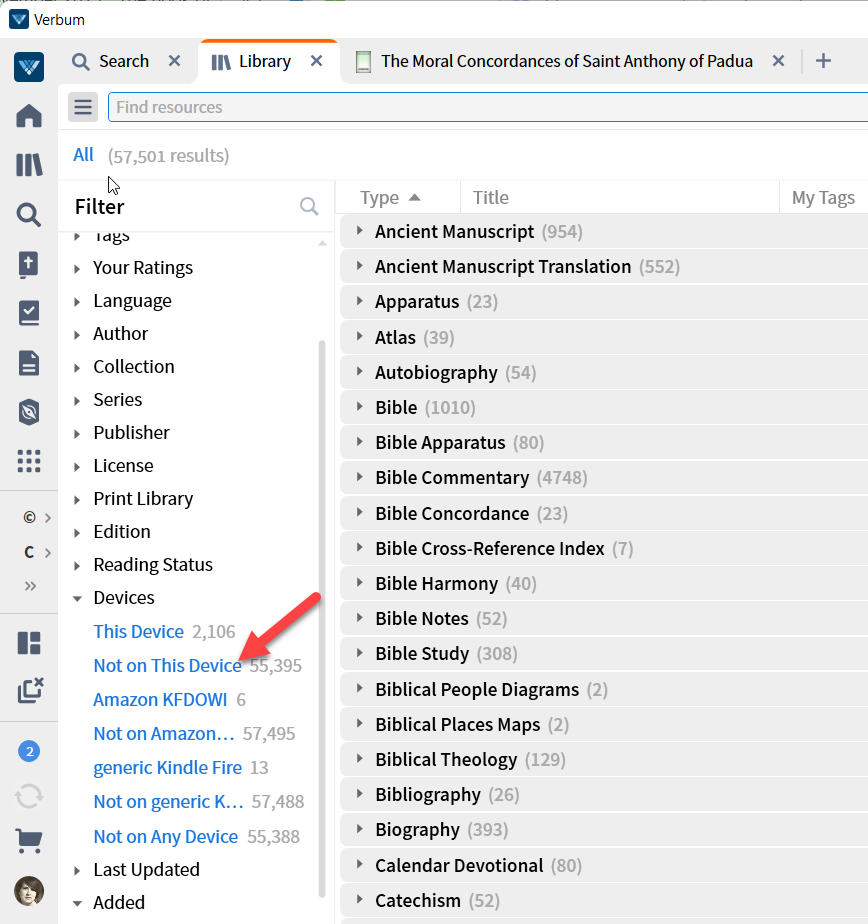Filter by generic Kindle Fire
The width and height of the screenshot is (868, 924).
[x=167, y=768]
